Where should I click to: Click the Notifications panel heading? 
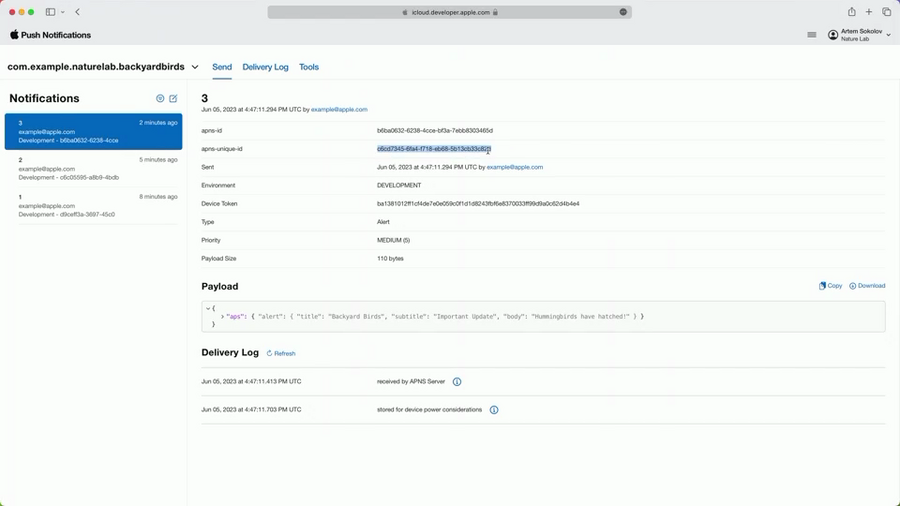tap(44, 99)
